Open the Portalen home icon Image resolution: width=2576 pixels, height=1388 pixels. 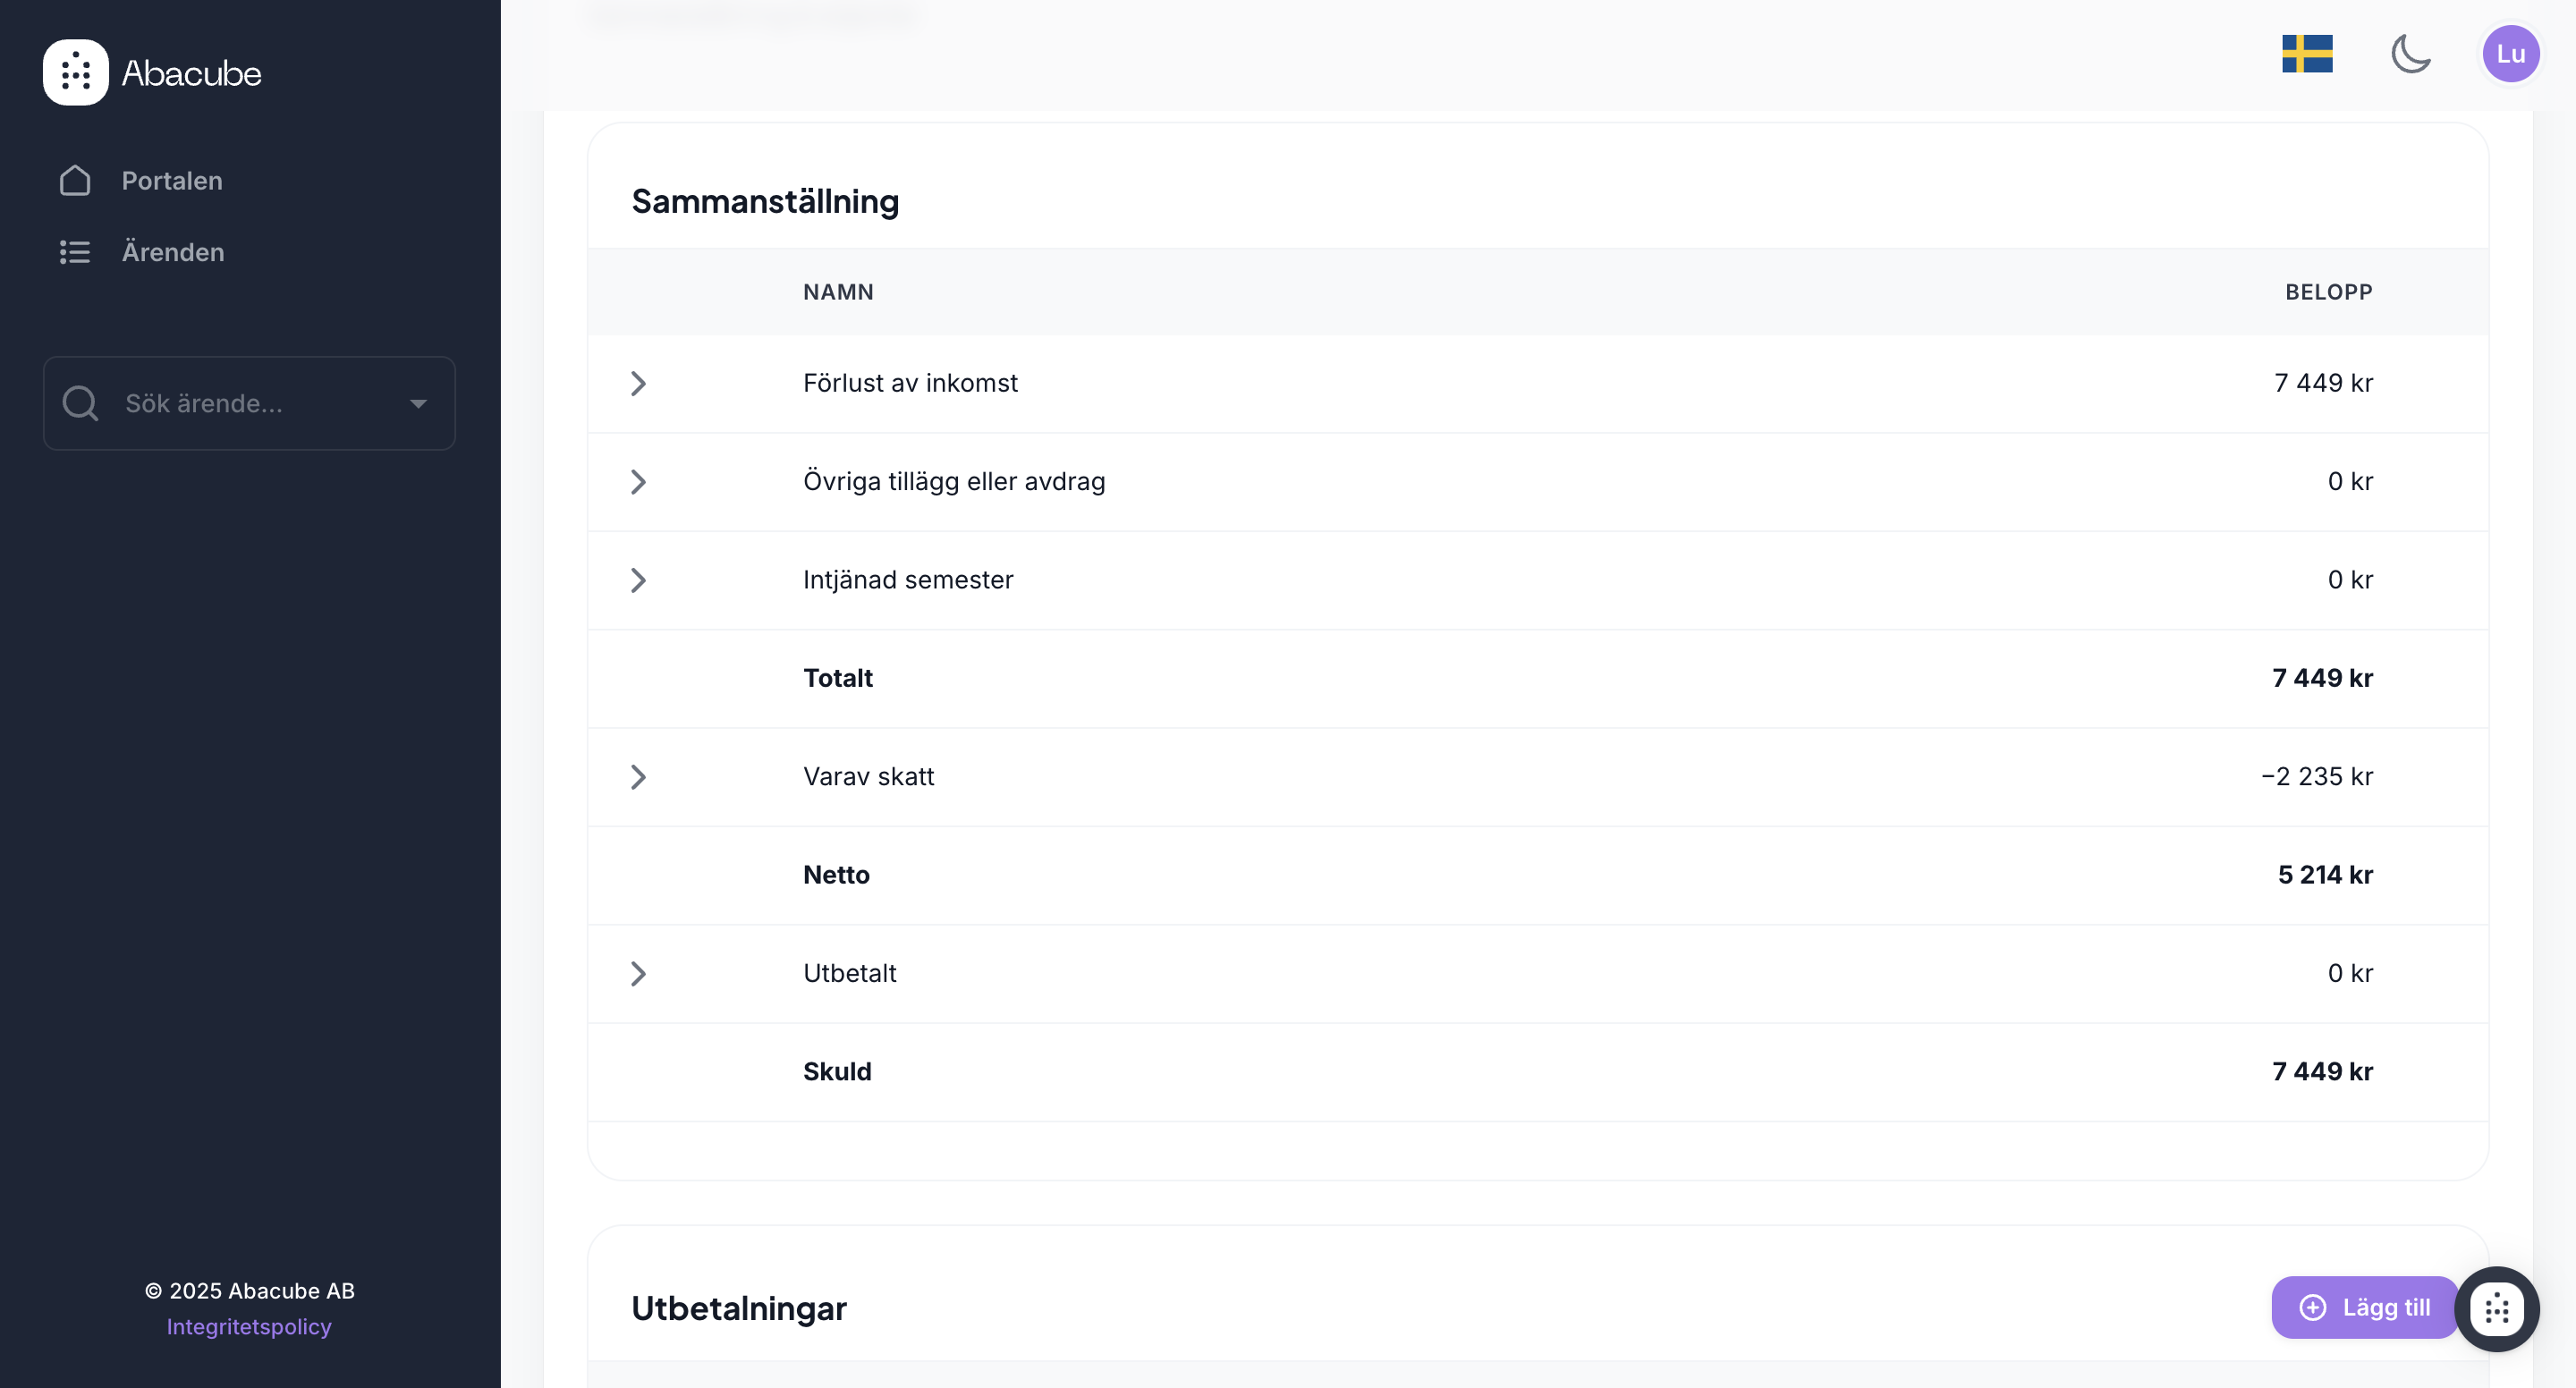75,181
